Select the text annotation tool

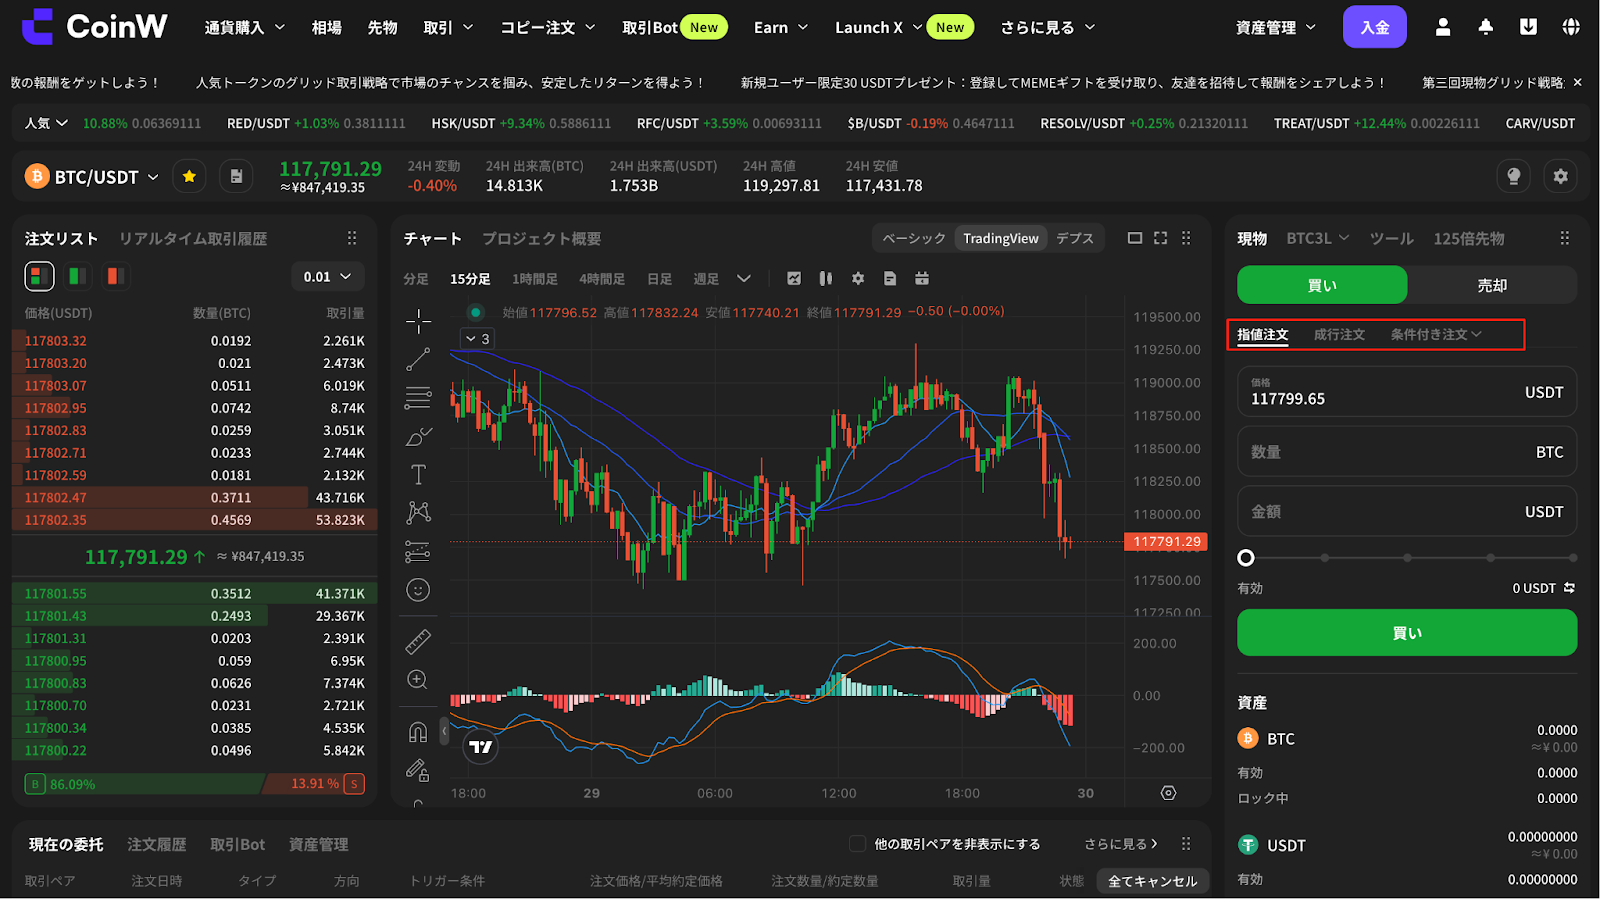(418, 475)
